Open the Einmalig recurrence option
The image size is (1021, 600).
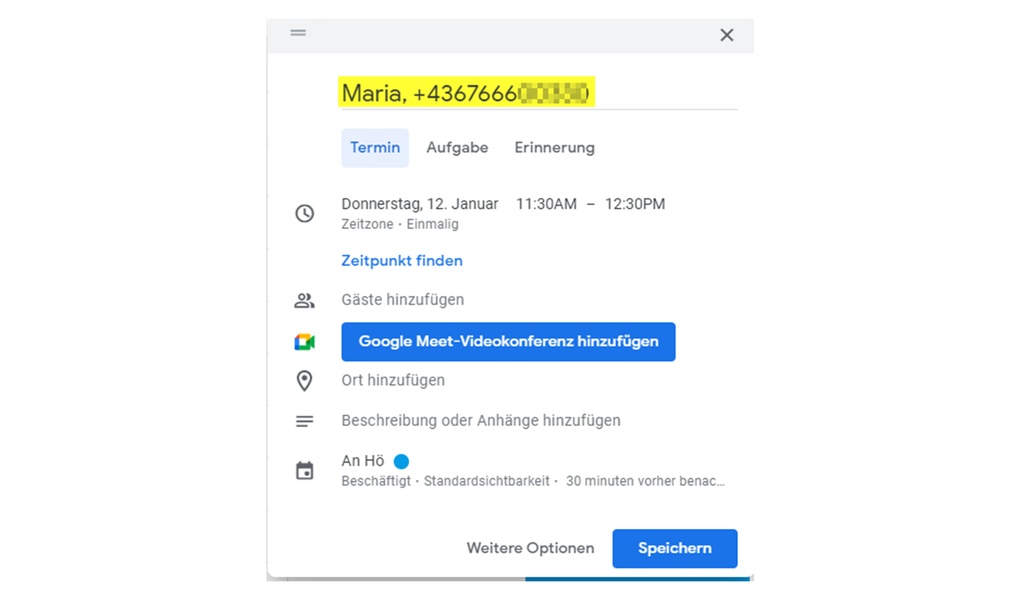[x=432, y=224]
